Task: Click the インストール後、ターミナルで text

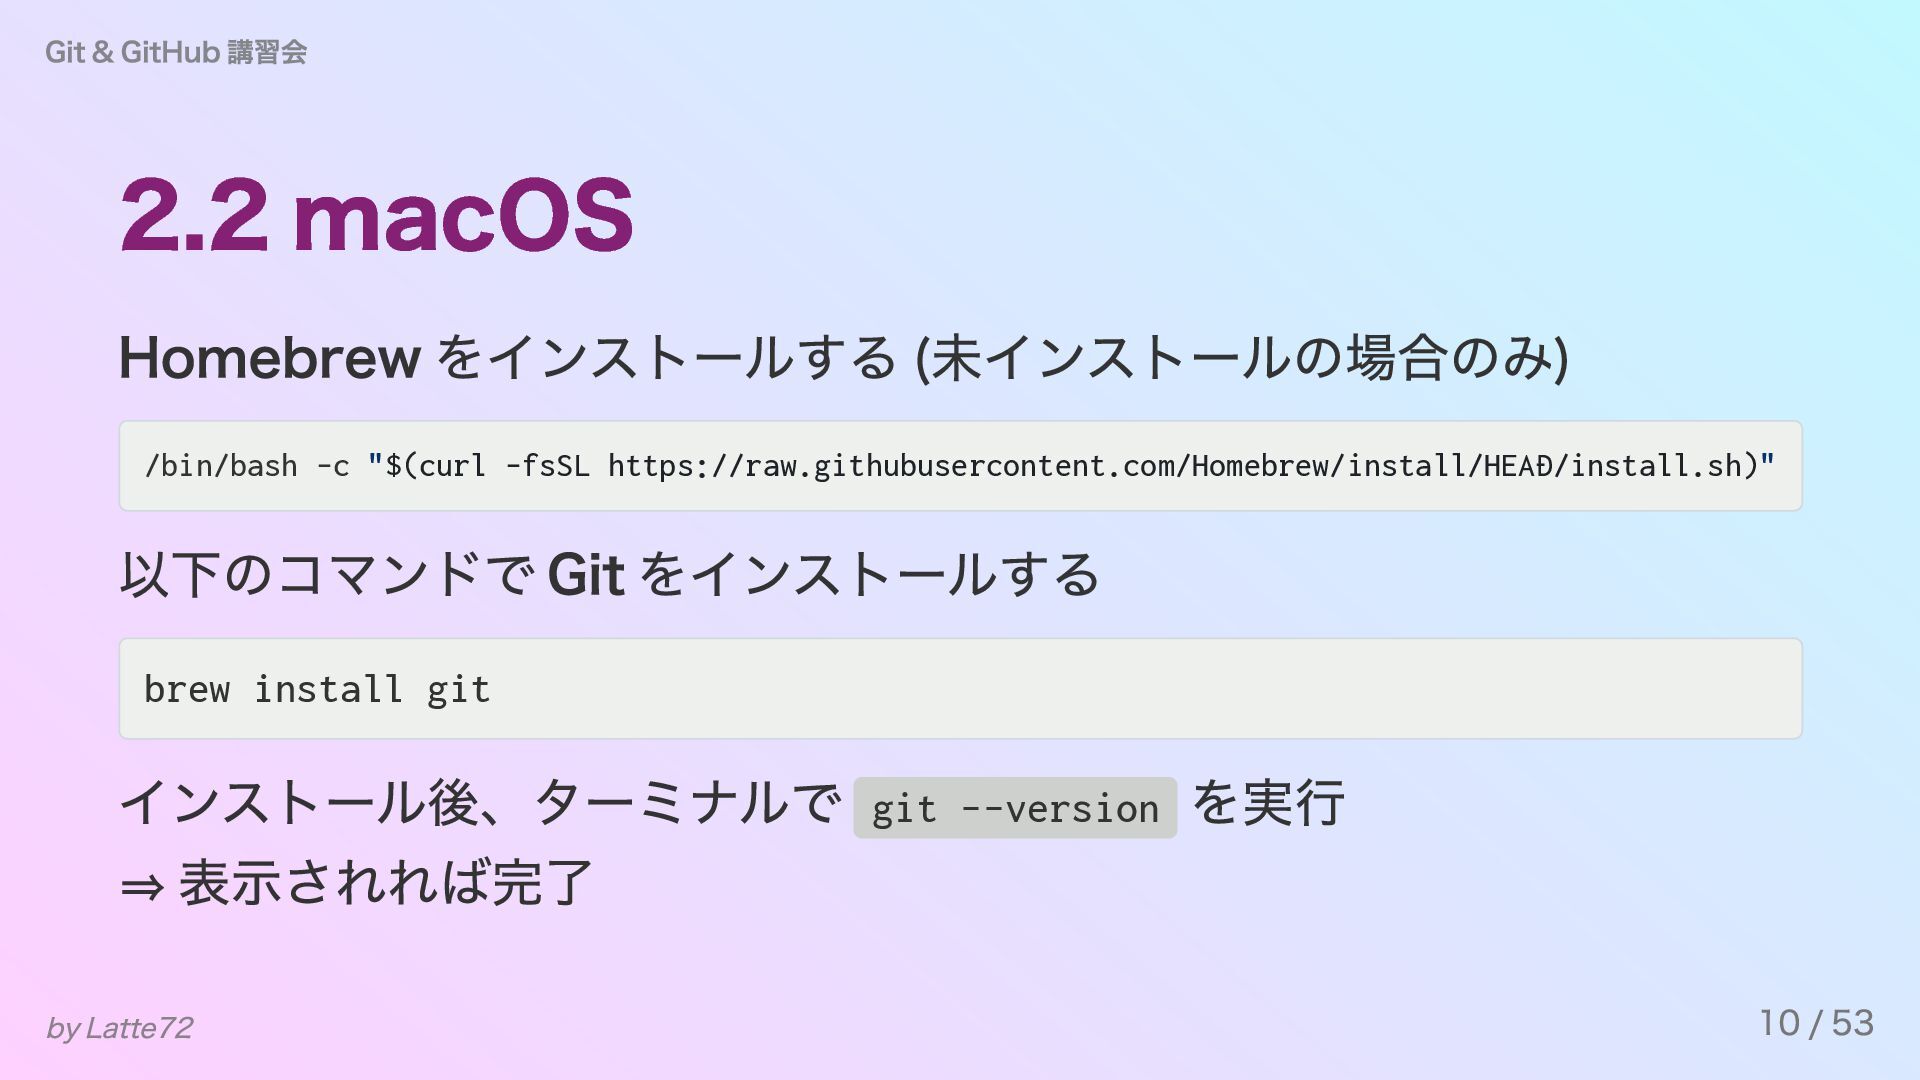Action: pos(480,803)
